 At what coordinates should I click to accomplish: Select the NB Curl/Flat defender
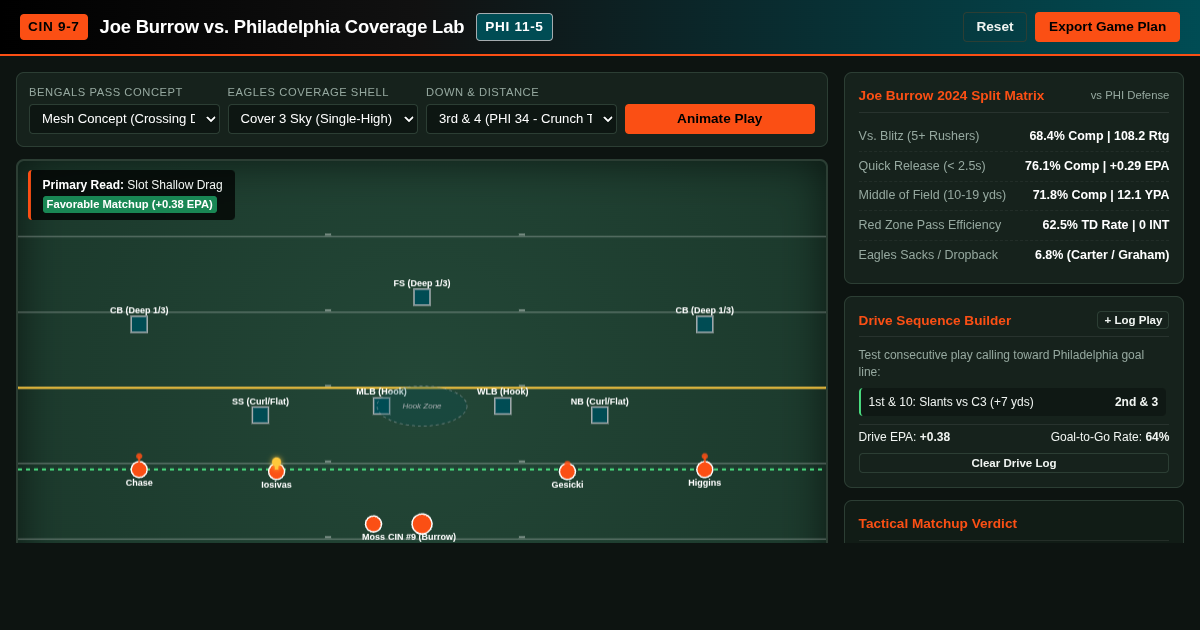tap(599, 415)
